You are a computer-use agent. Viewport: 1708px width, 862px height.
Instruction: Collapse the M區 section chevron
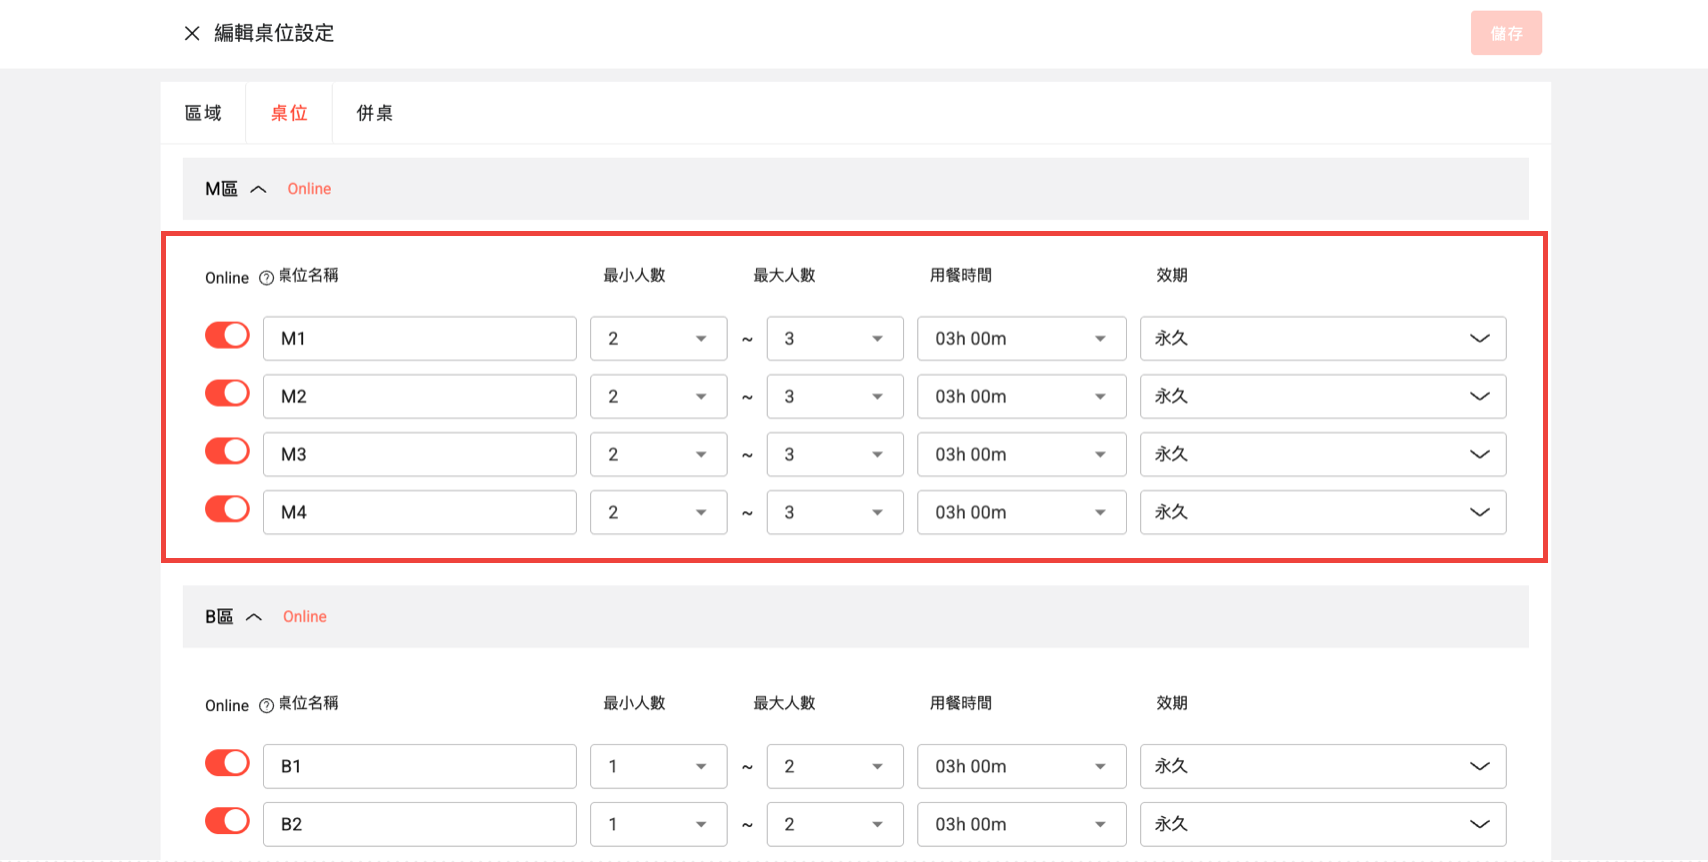(x=258, y=189)
